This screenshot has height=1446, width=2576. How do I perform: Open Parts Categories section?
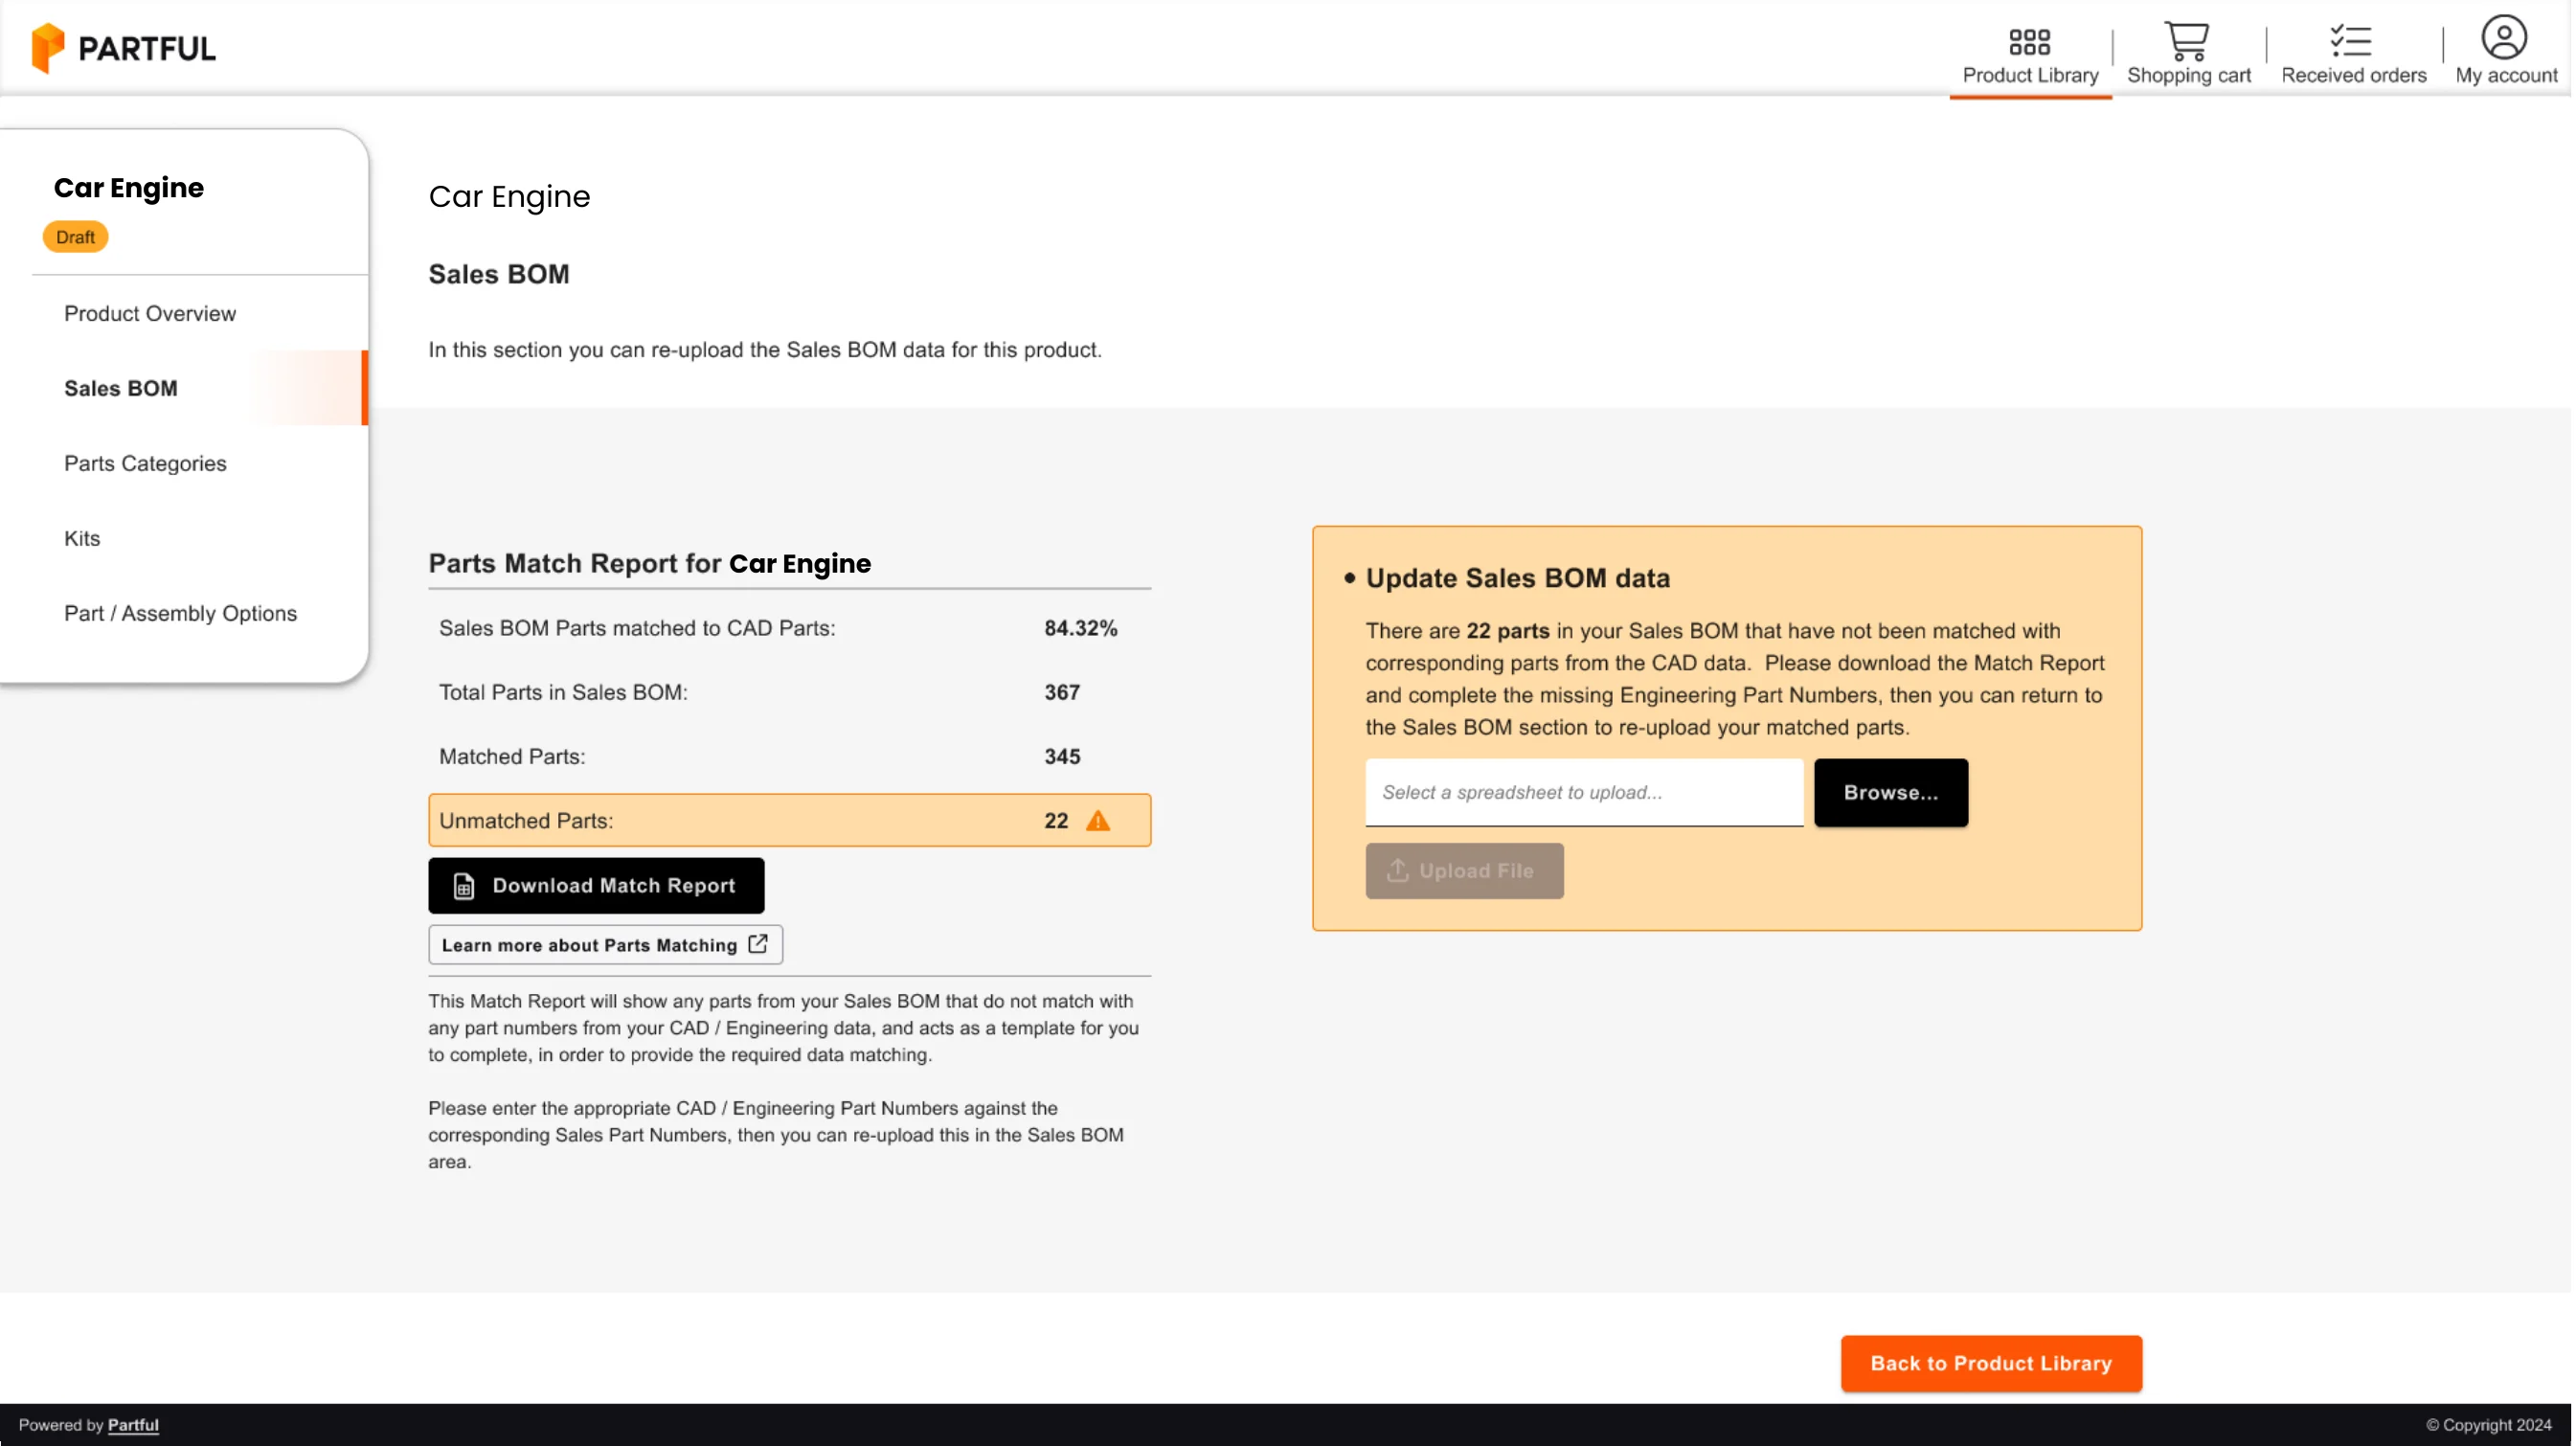click(x=146, y=464)
